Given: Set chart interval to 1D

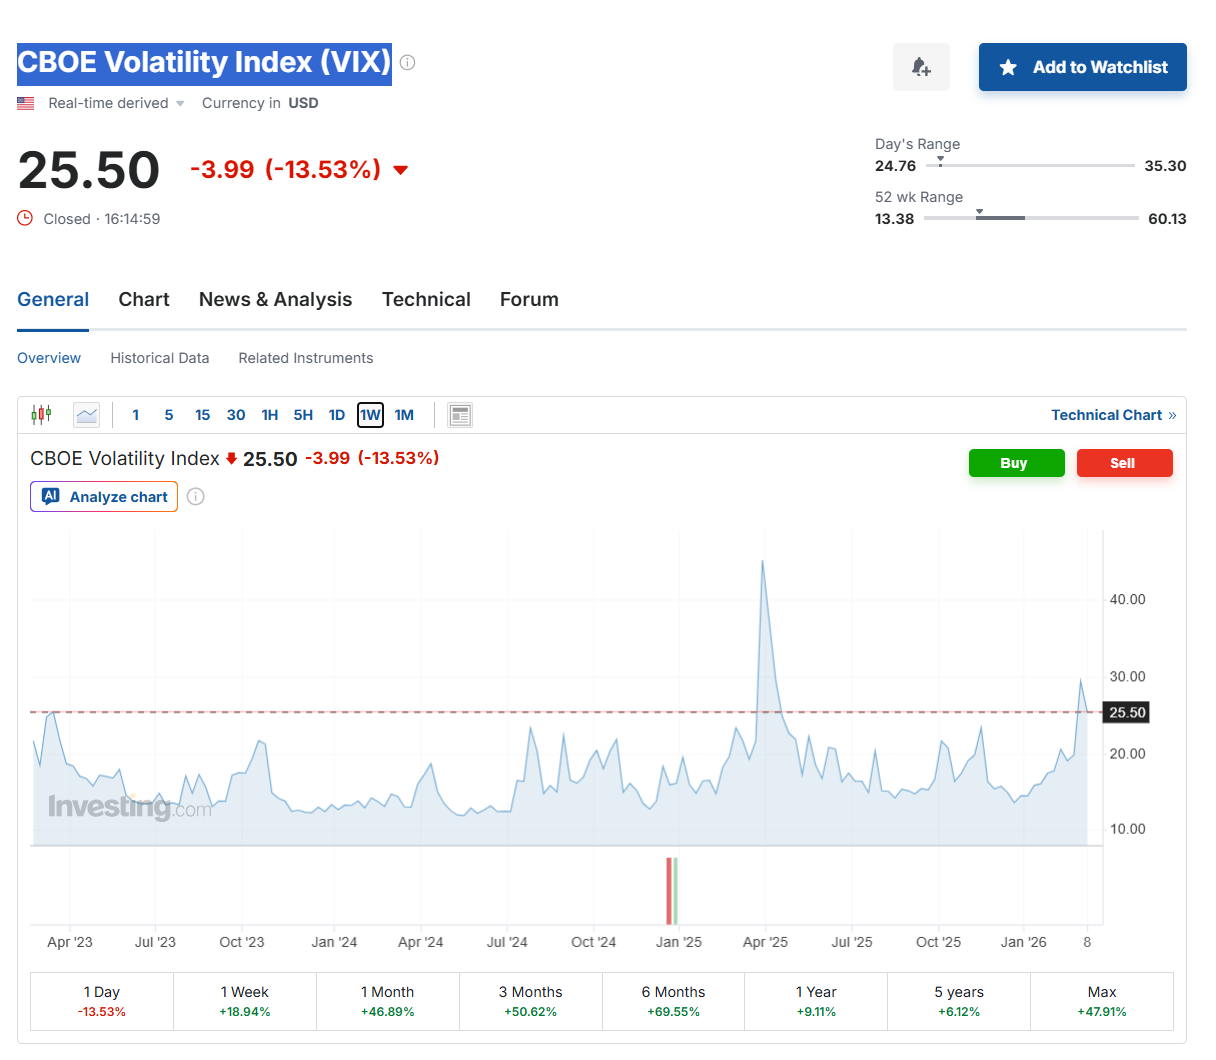Looking at the screenshot, I should [x=337, y=415].
